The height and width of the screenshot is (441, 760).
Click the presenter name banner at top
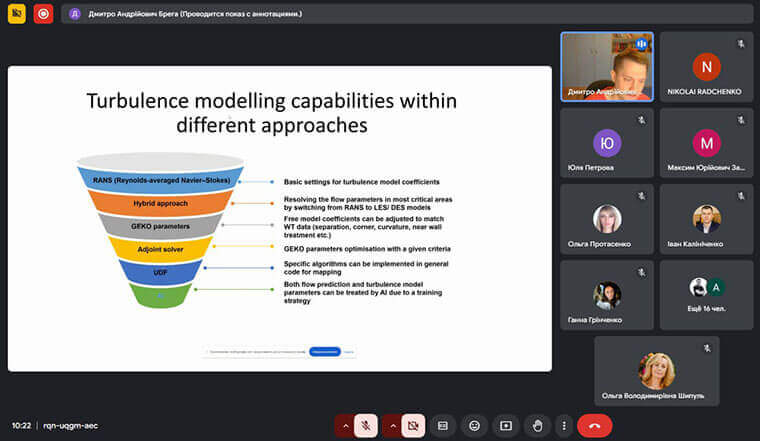tap(190, 14)
